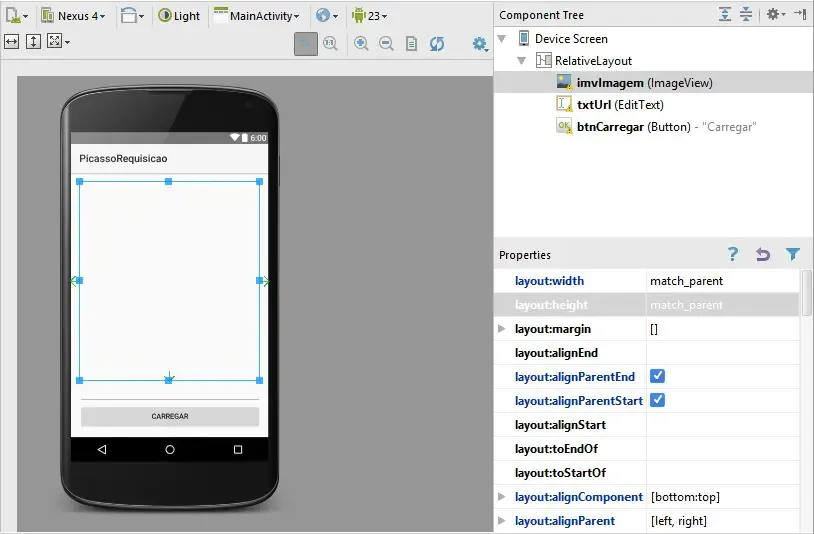This screenshot has width=814, height=534.
Task: Select the layout:alignParentEnd property name
Action: pyautogui.click(x=575, y=377)
